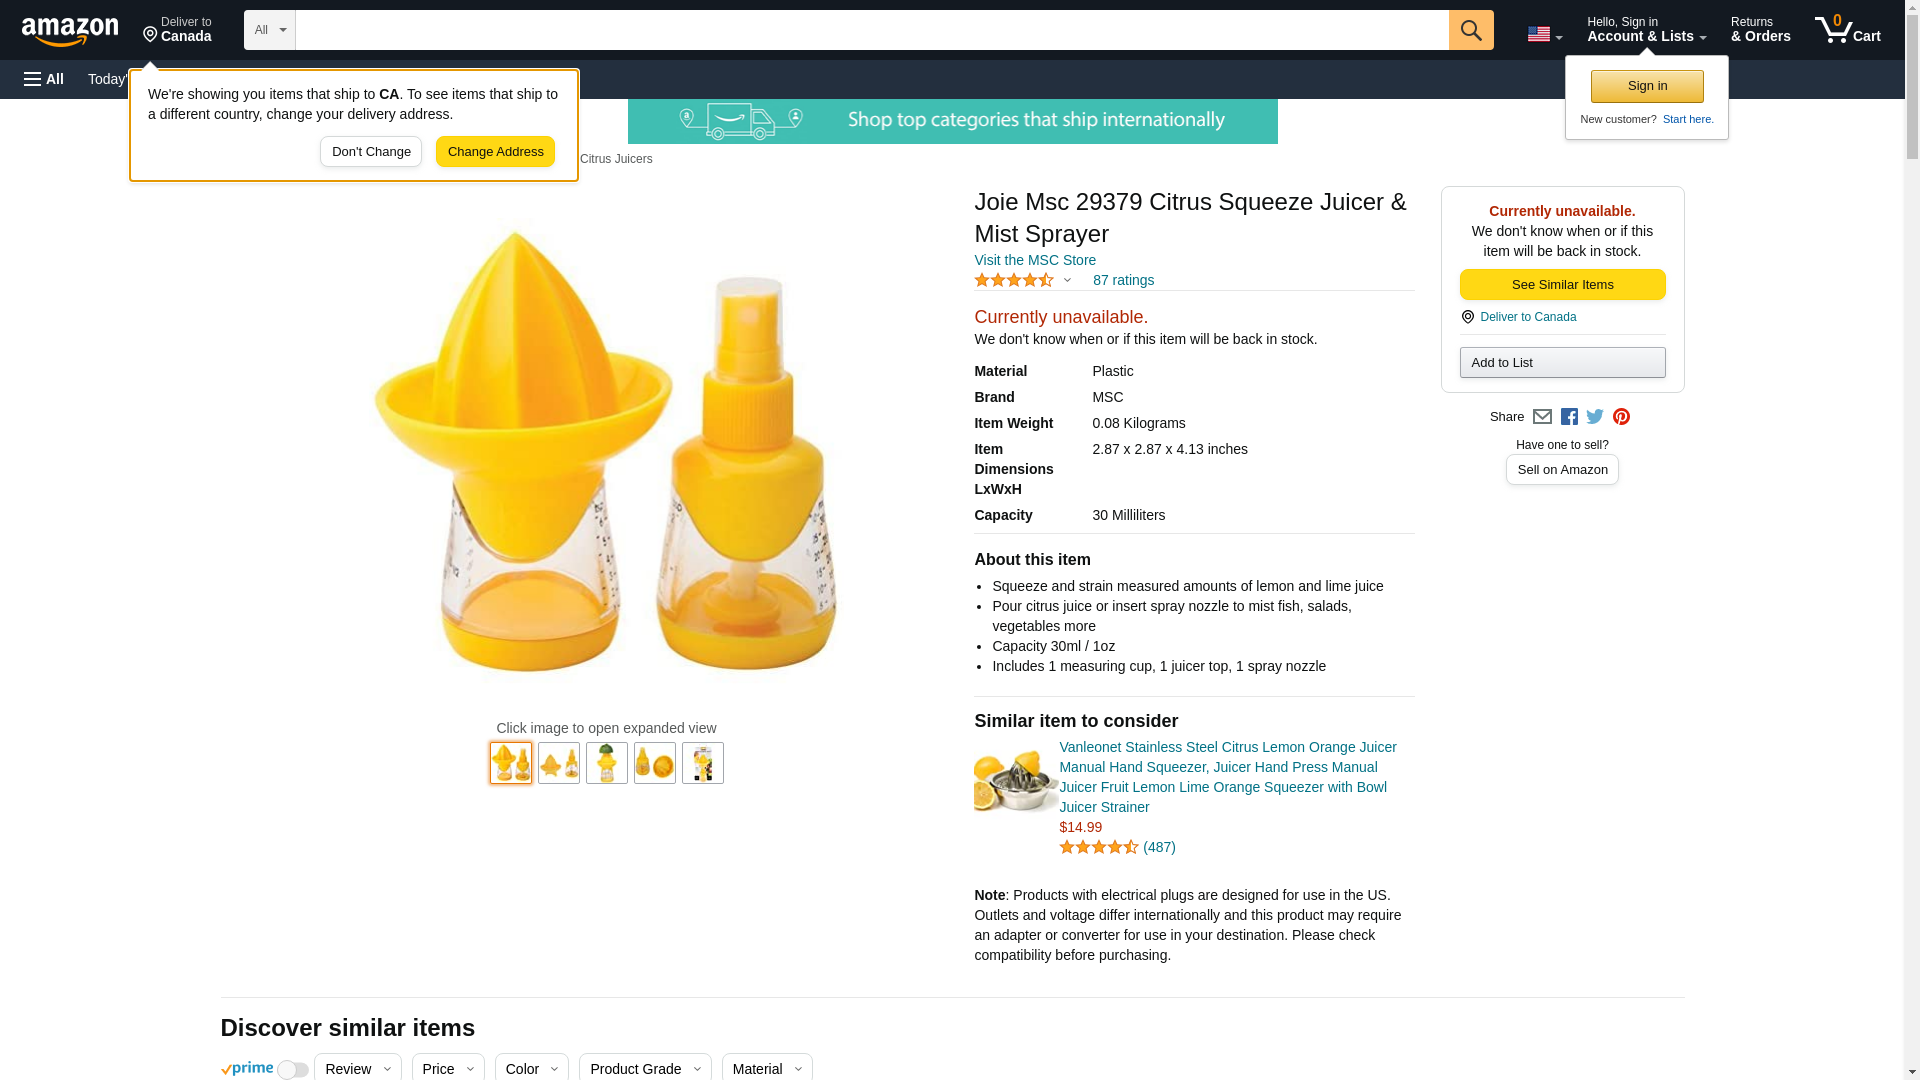Share product via email icon
Image resolution: width=1920 pixels, height=1080 pixels.
pos(1542,417)
